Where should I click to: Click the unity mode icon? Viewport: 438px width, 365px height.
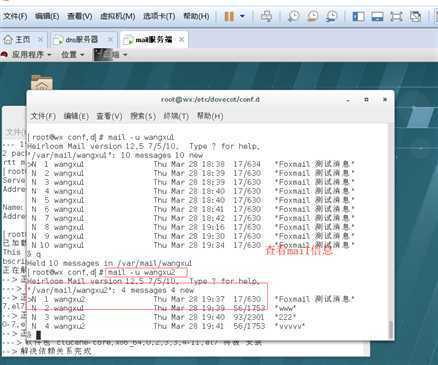pos(416,16)
